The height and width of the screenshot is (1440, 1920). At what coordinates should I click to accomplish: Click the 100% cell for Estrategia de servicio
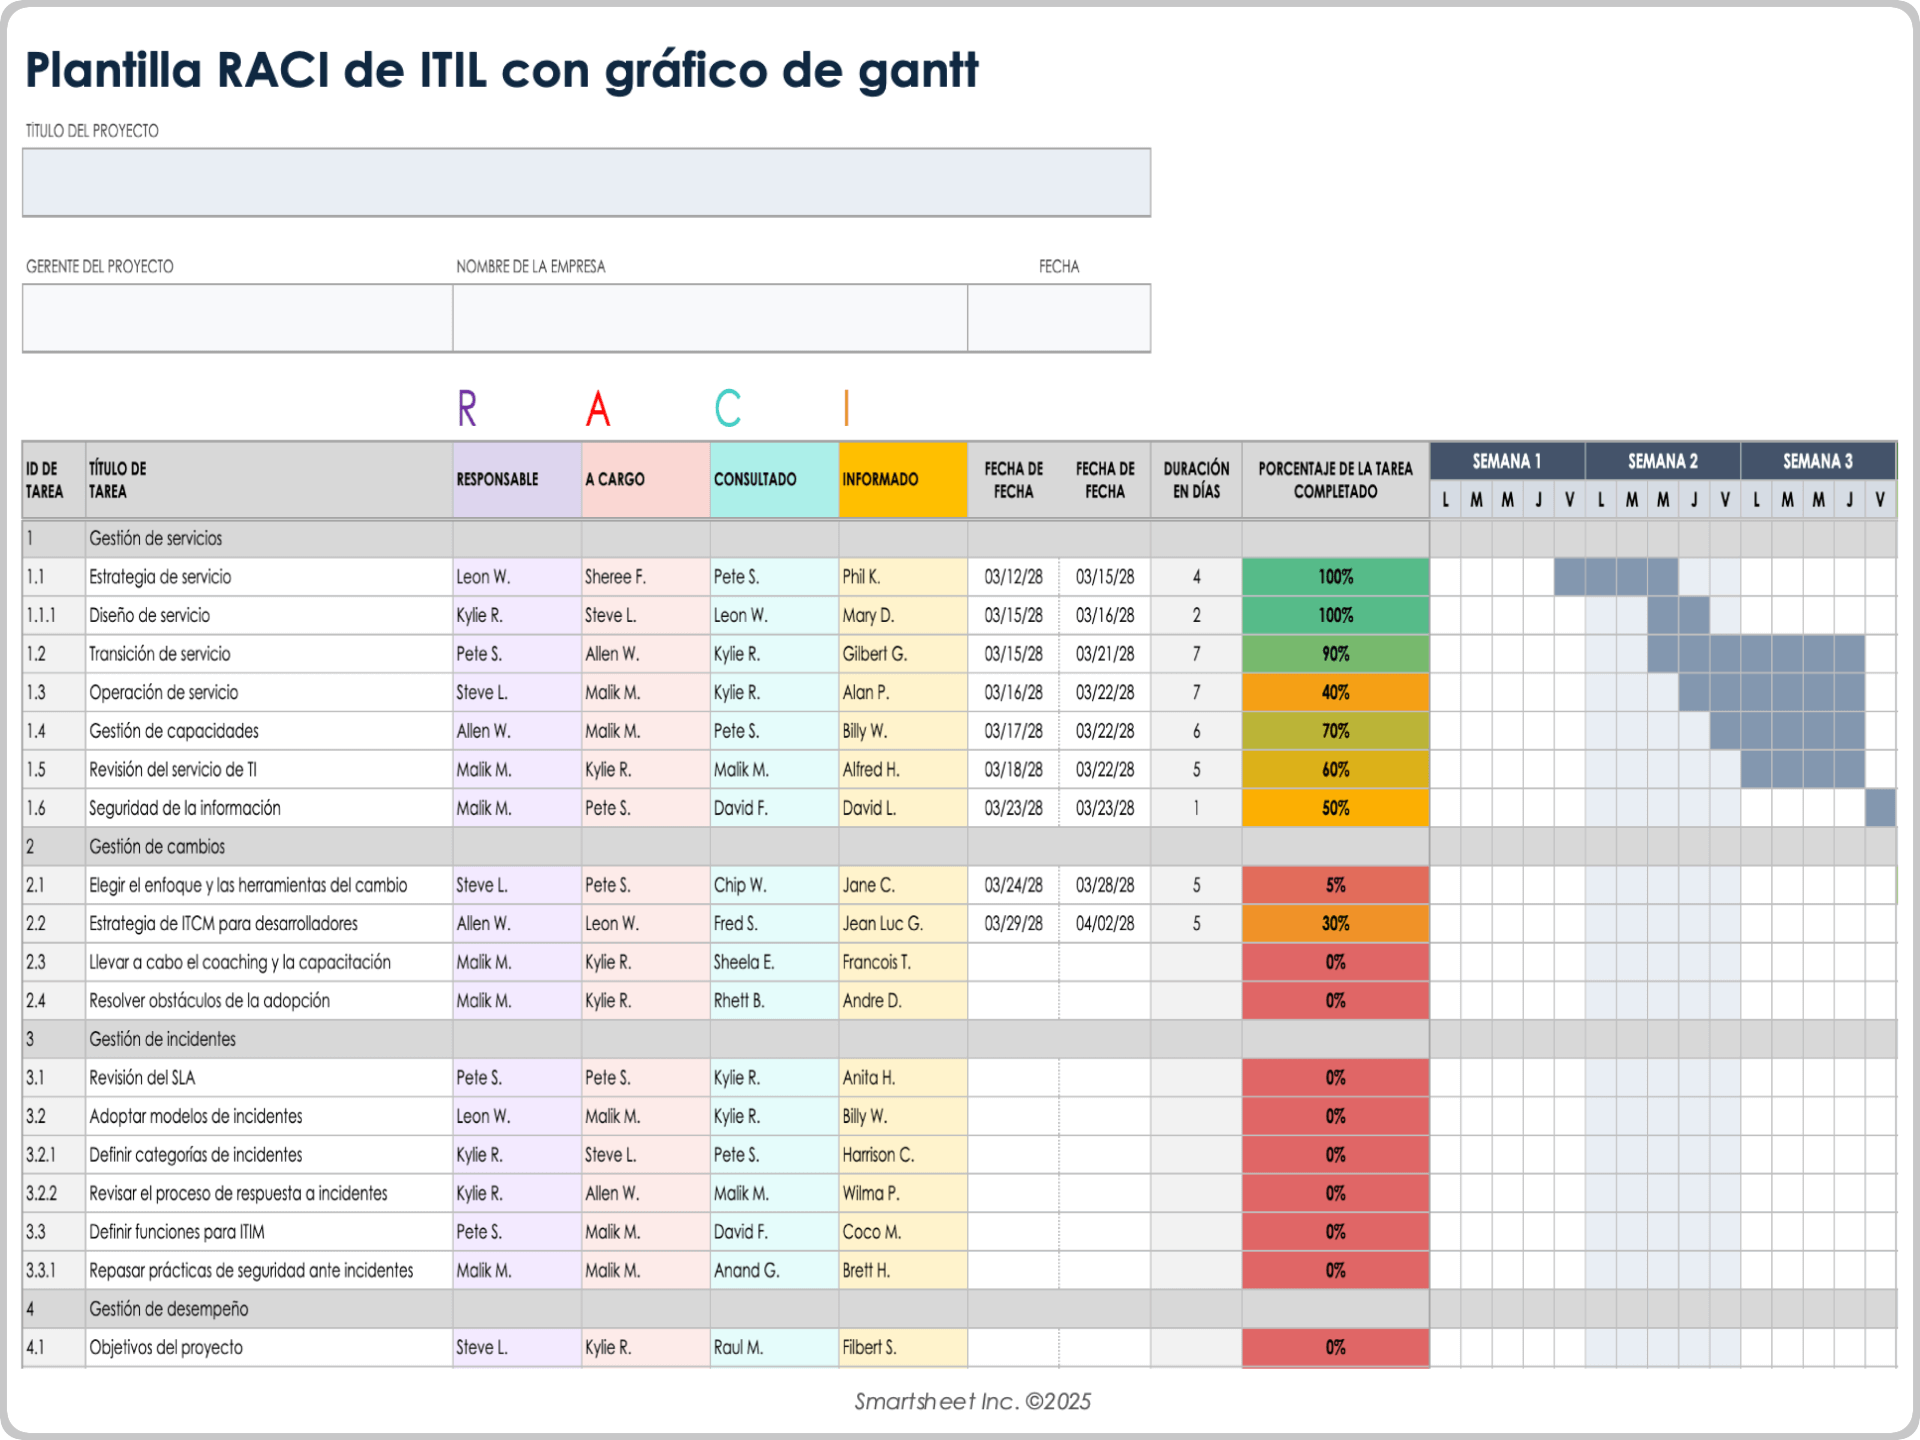click(x=1334, y=577)
